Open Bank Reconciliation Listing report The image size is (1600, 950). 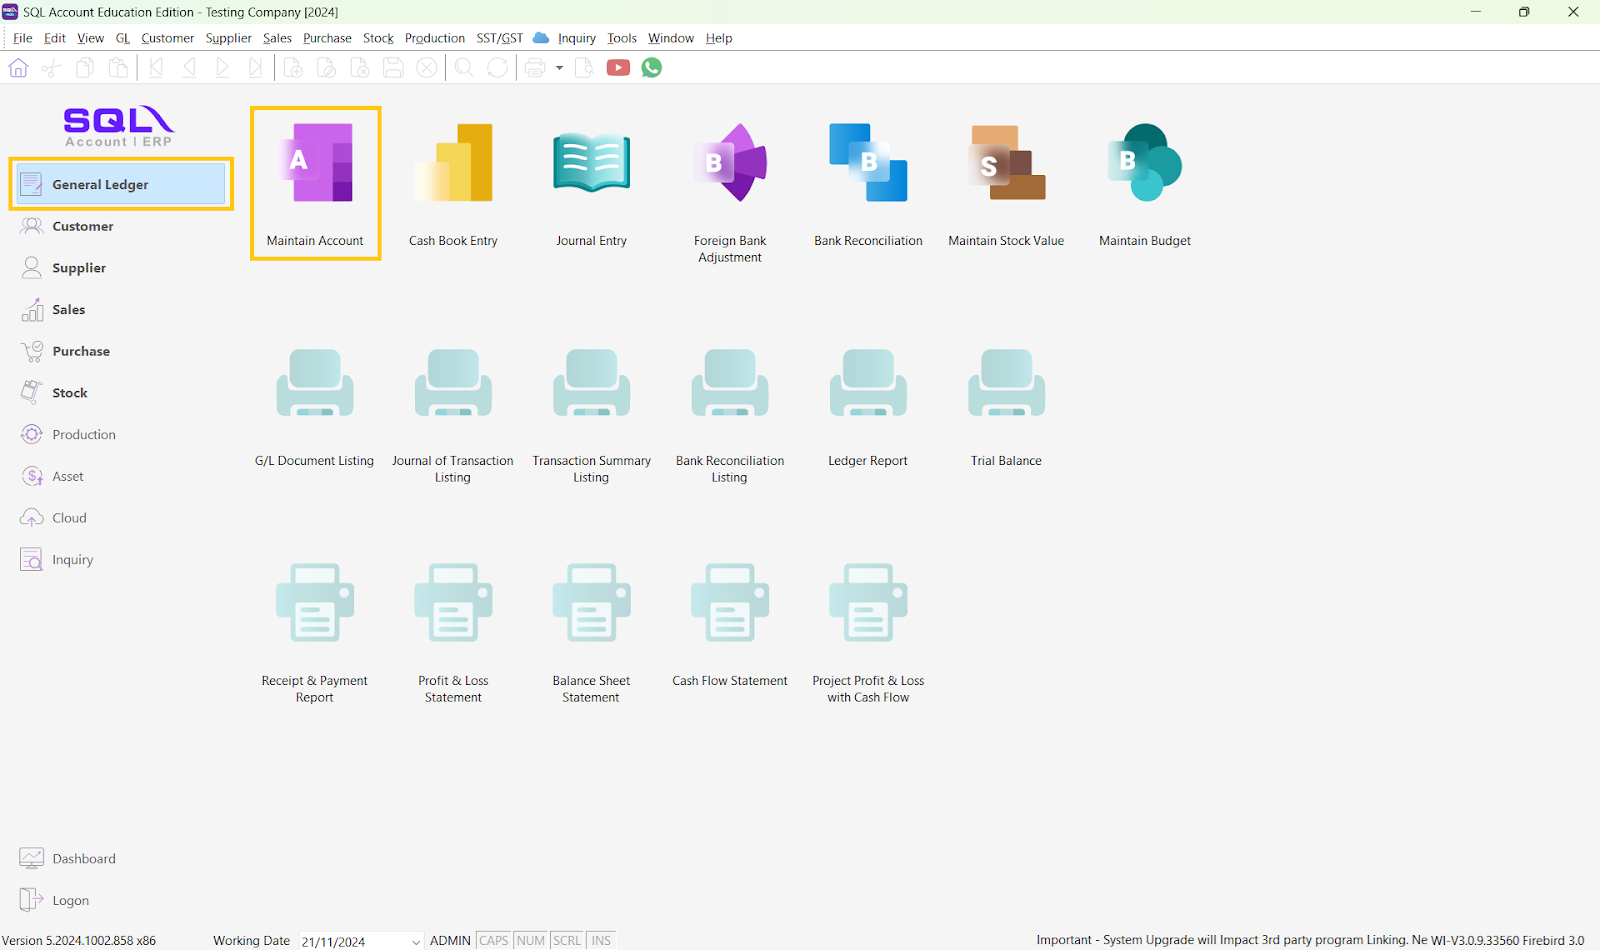pyautogui.click(x=730, y=415)
